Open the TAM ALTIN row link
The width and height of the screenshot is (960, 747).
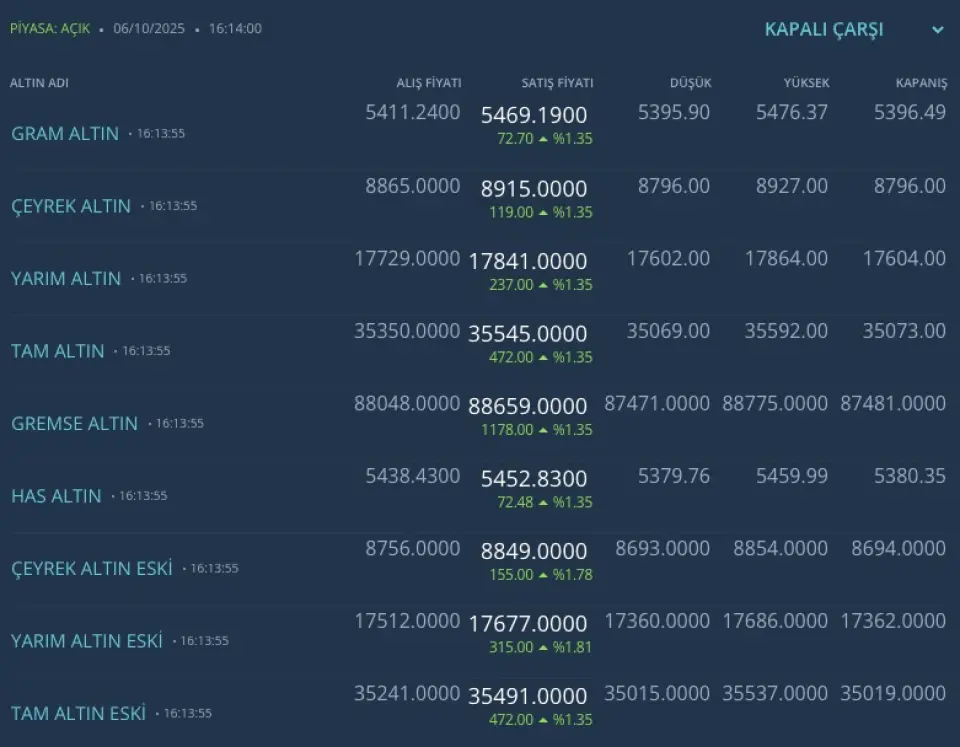[x=58, y=351]
